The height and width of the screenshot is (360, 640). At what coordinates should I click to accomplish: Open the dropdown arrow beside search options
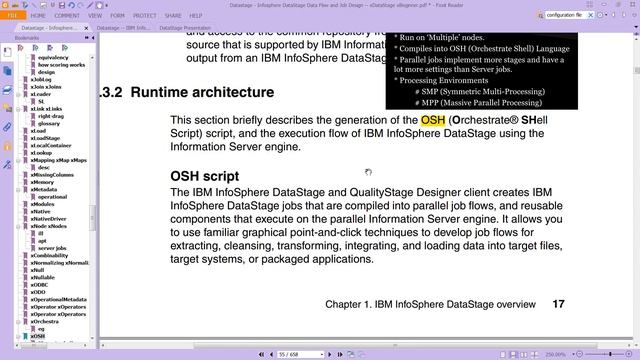(x=606, y=15)
